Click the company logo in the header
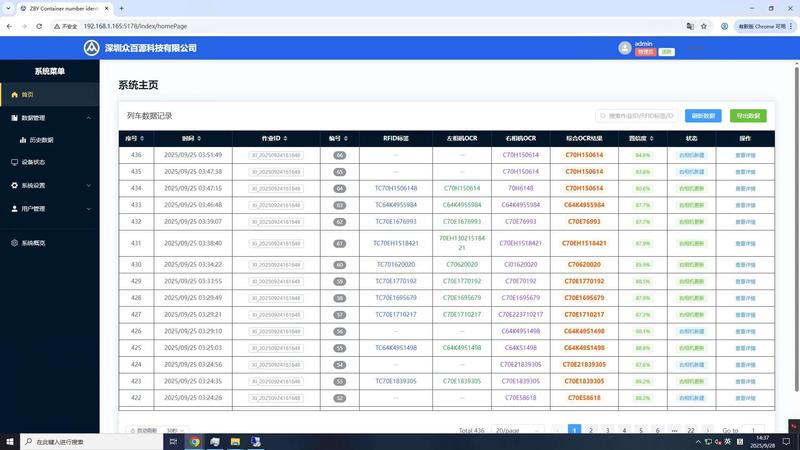The height and width of the screenshot is (450, 800). coord(92,47)
